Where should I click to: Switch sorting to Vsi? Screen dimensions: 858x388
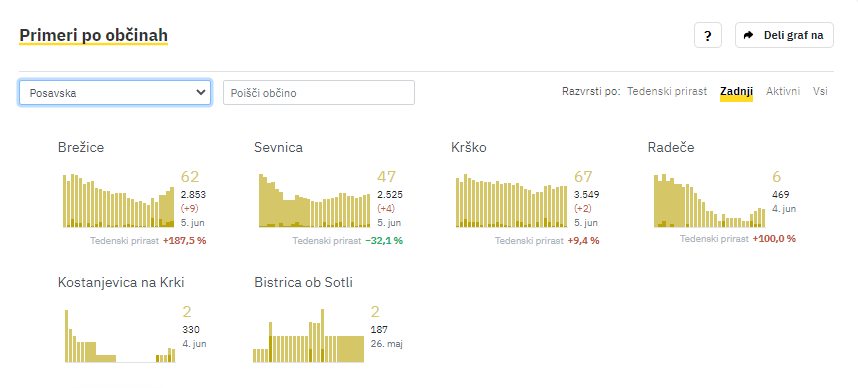point(820,91)
